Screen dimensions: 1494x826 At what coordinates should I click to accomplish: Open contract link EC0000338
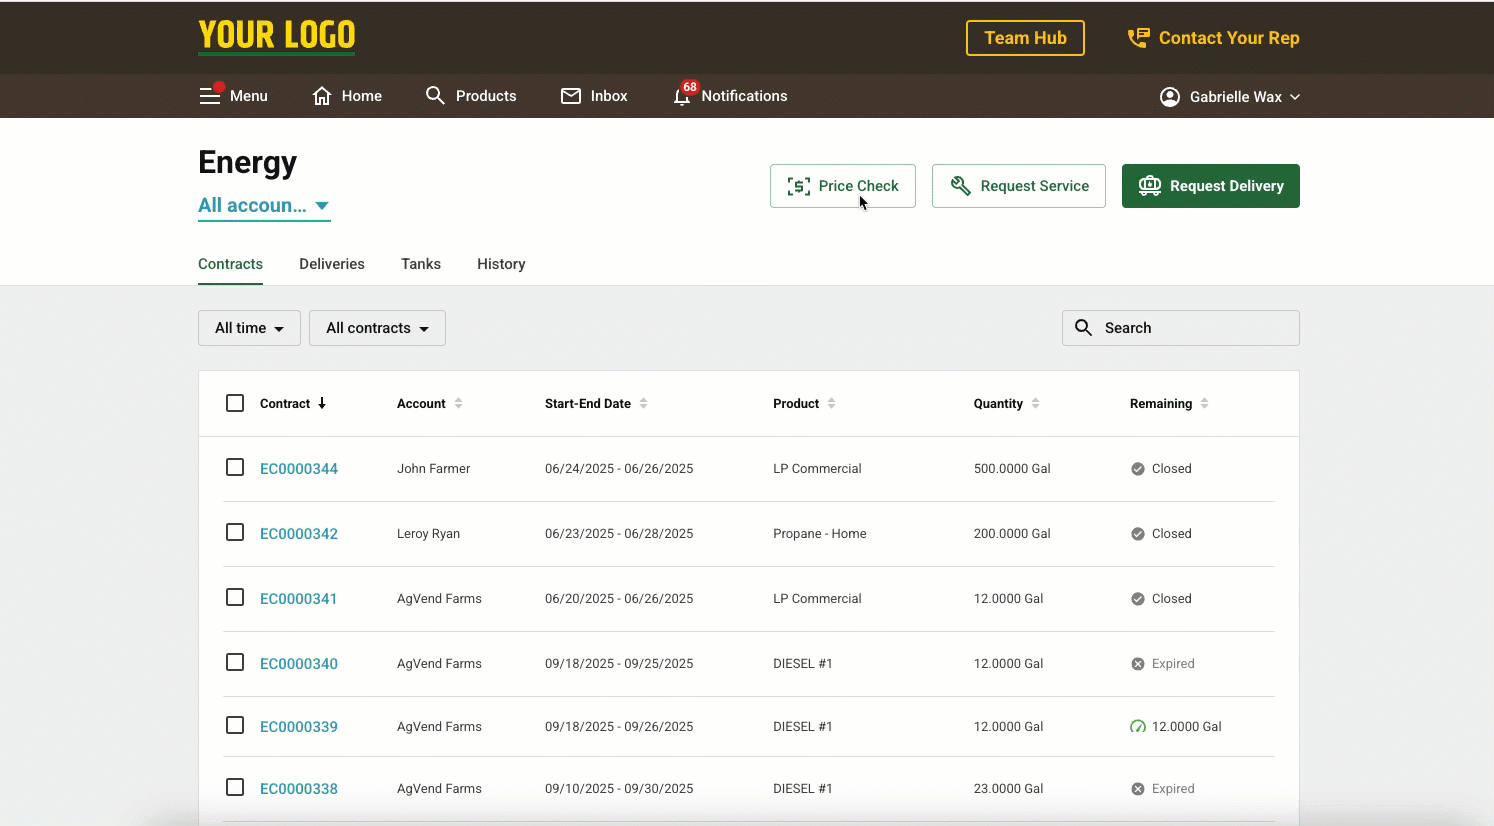pos(299,789)
